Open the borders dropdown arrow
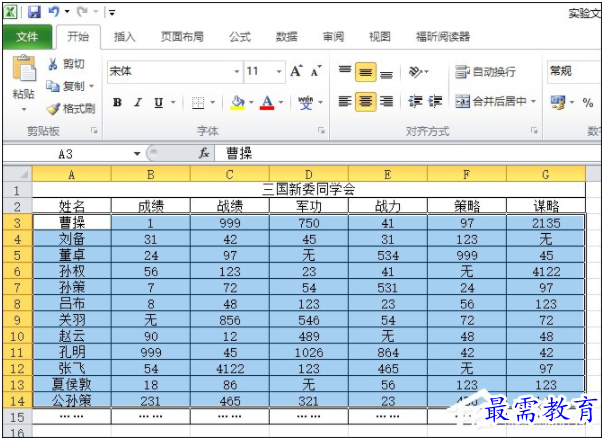Screen dimensions: 606x441 (x=213, y=102)
